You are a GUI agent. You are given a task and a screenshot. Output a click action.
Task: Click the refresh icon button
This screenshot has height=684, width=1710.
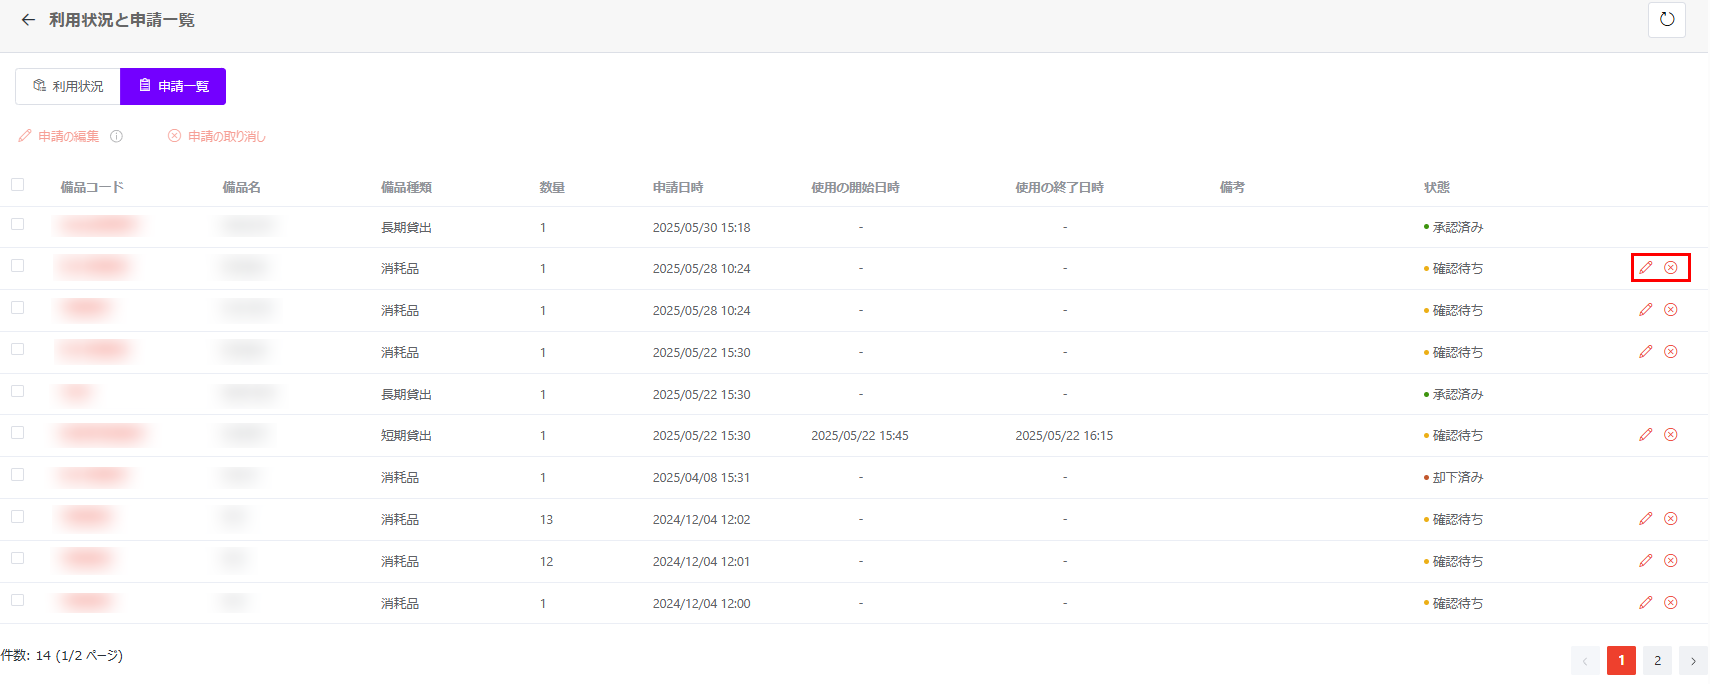click(x=1667, y=20)
